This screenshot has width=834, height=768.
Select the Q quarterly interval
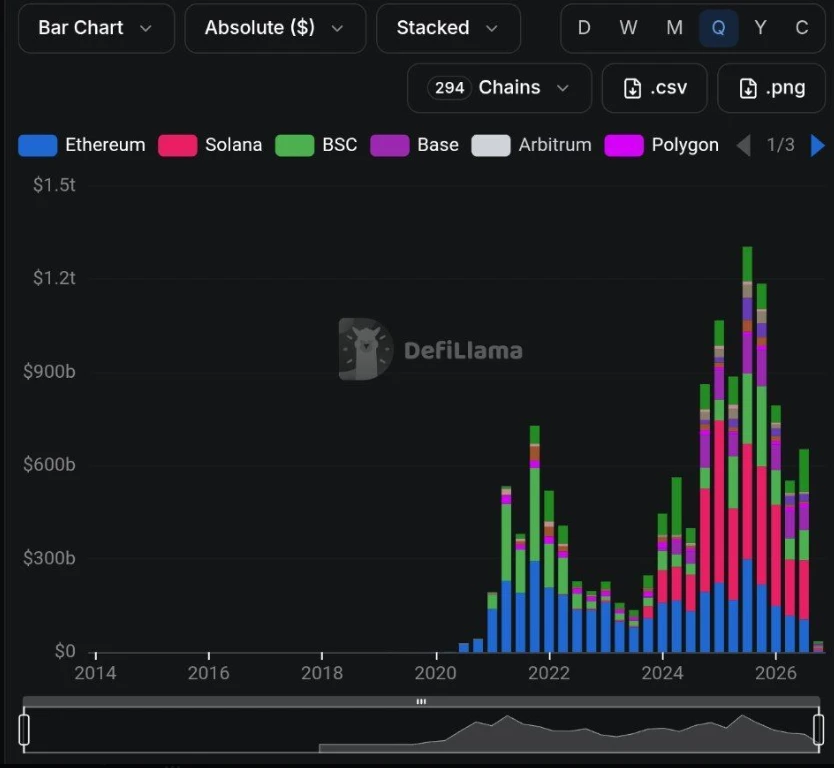tap(718, 28)
